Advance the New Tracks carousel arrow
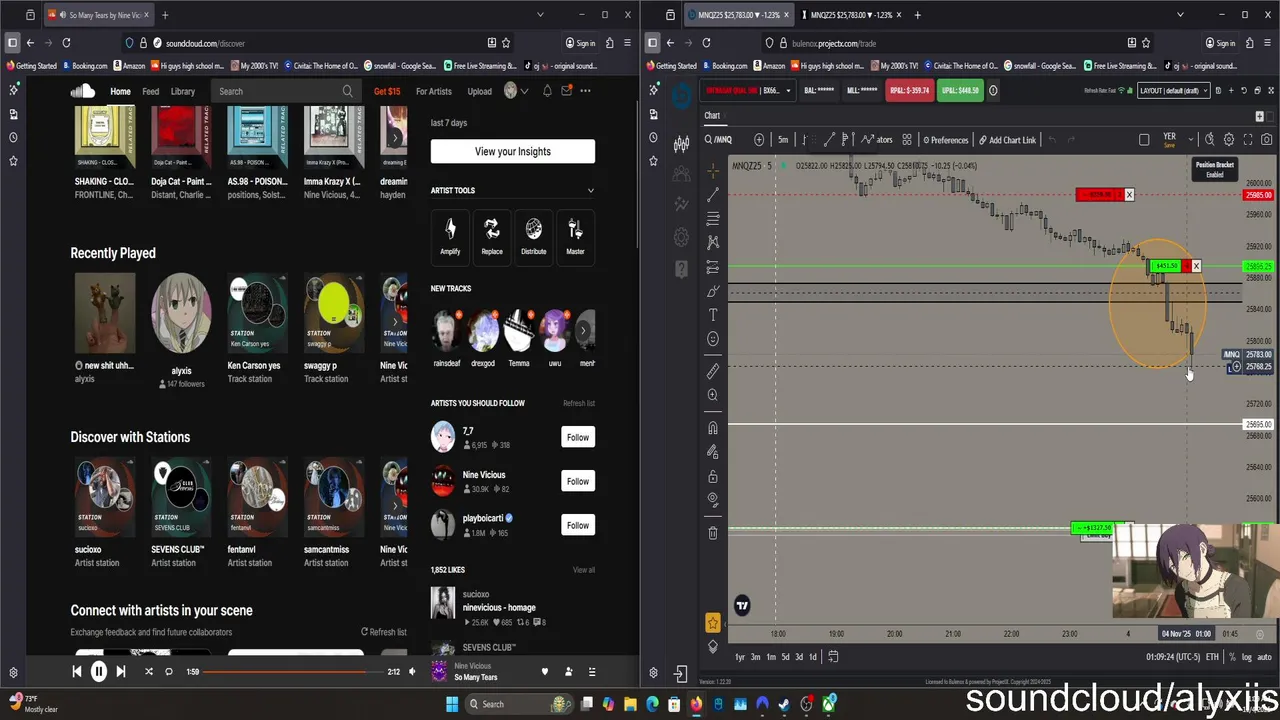 tap(584, 330)
